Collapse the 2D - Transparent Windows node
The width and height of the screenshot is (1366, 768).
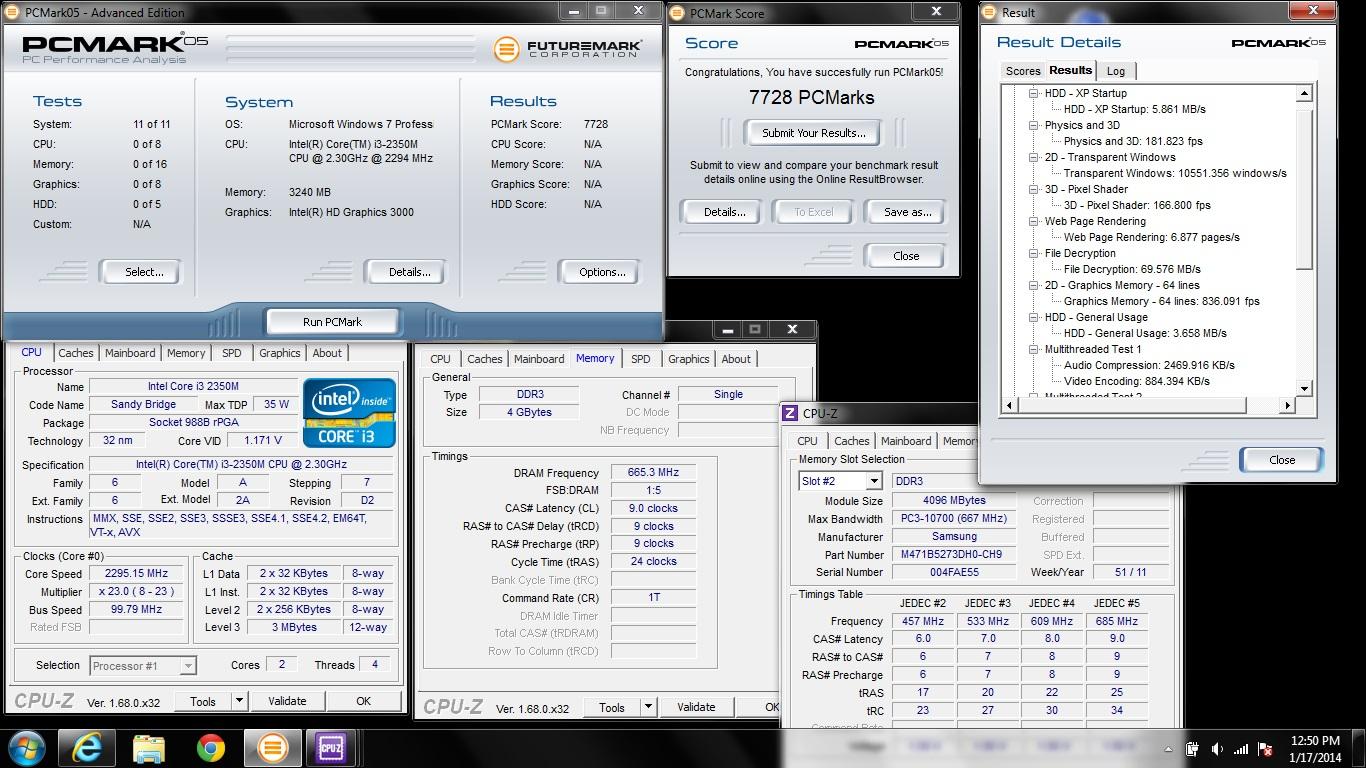tap(1034, 157)
